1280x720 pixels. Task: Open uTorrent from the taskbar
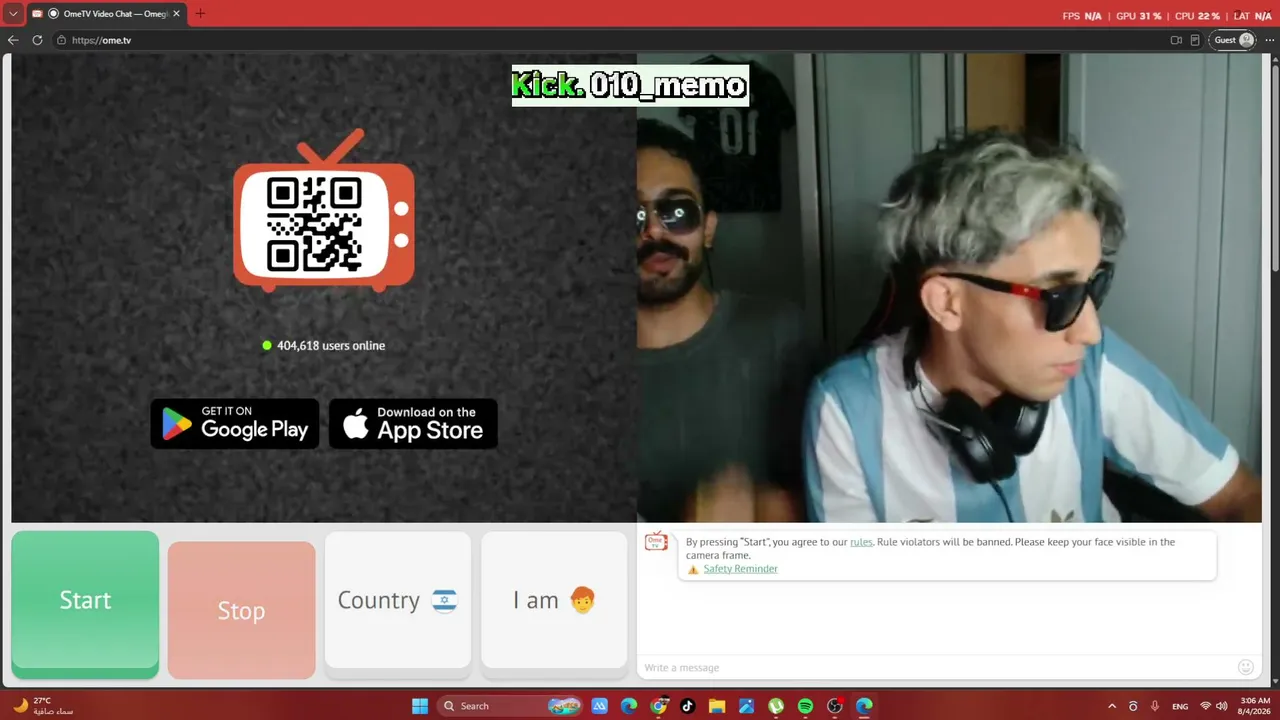coord(776,706)
